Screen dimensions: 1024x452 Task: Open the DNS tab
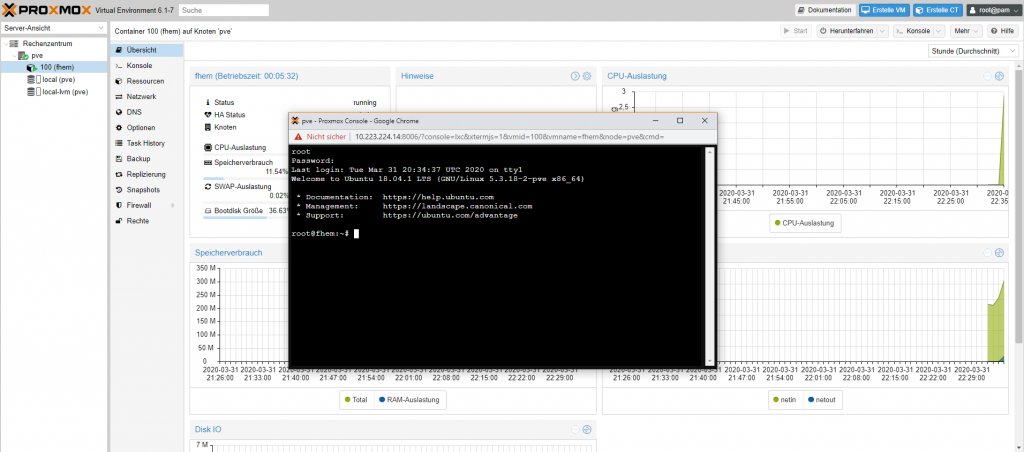146,112
